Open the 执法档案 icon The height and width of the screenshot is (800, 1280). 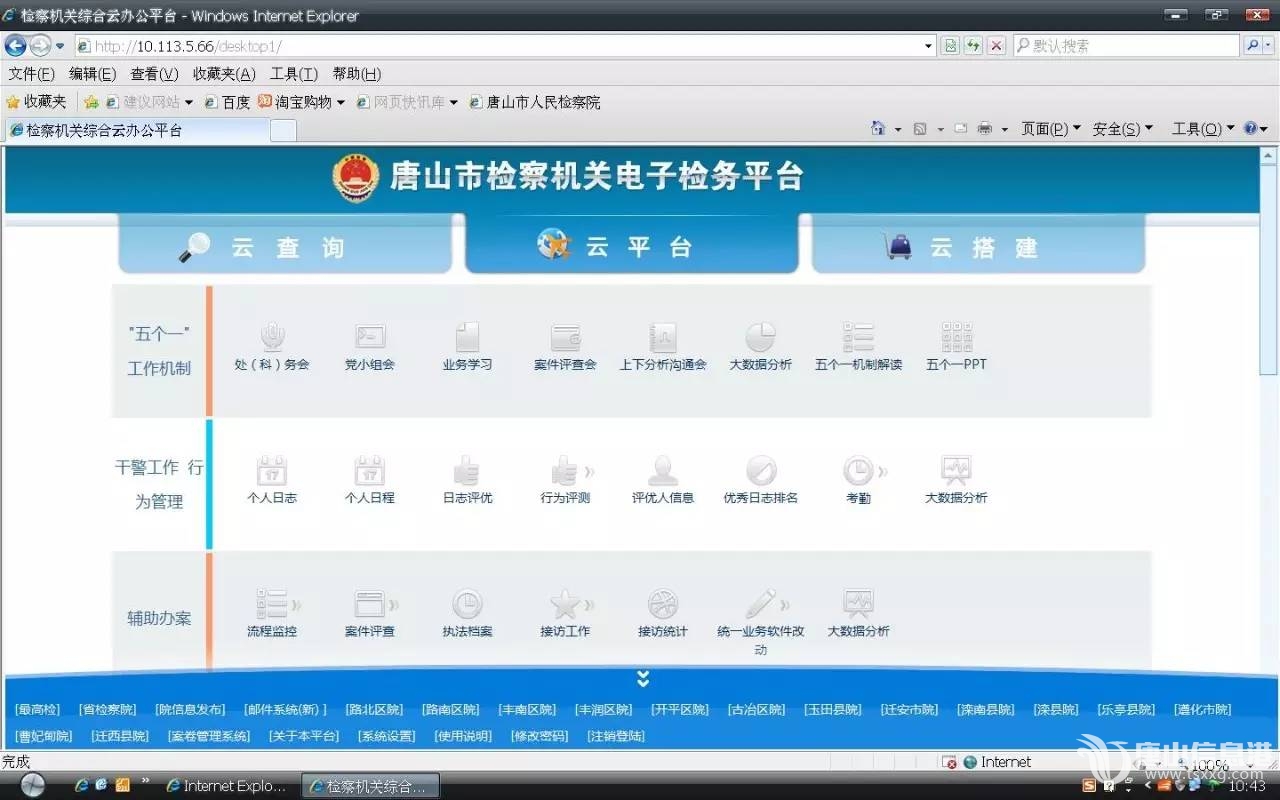(467, 604)
